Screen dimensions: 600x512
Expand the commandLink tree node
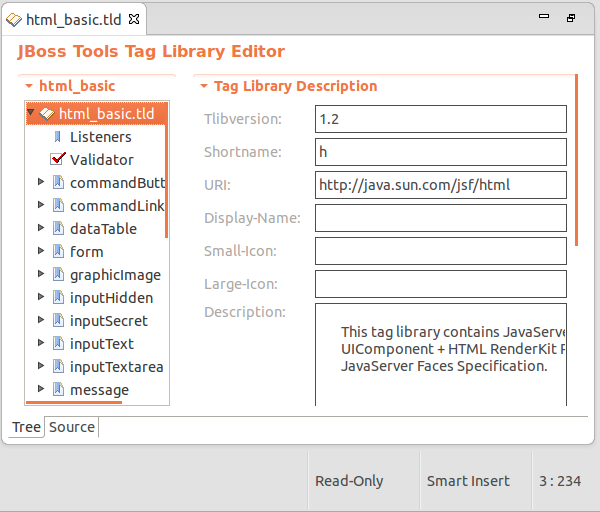(41, 205)
